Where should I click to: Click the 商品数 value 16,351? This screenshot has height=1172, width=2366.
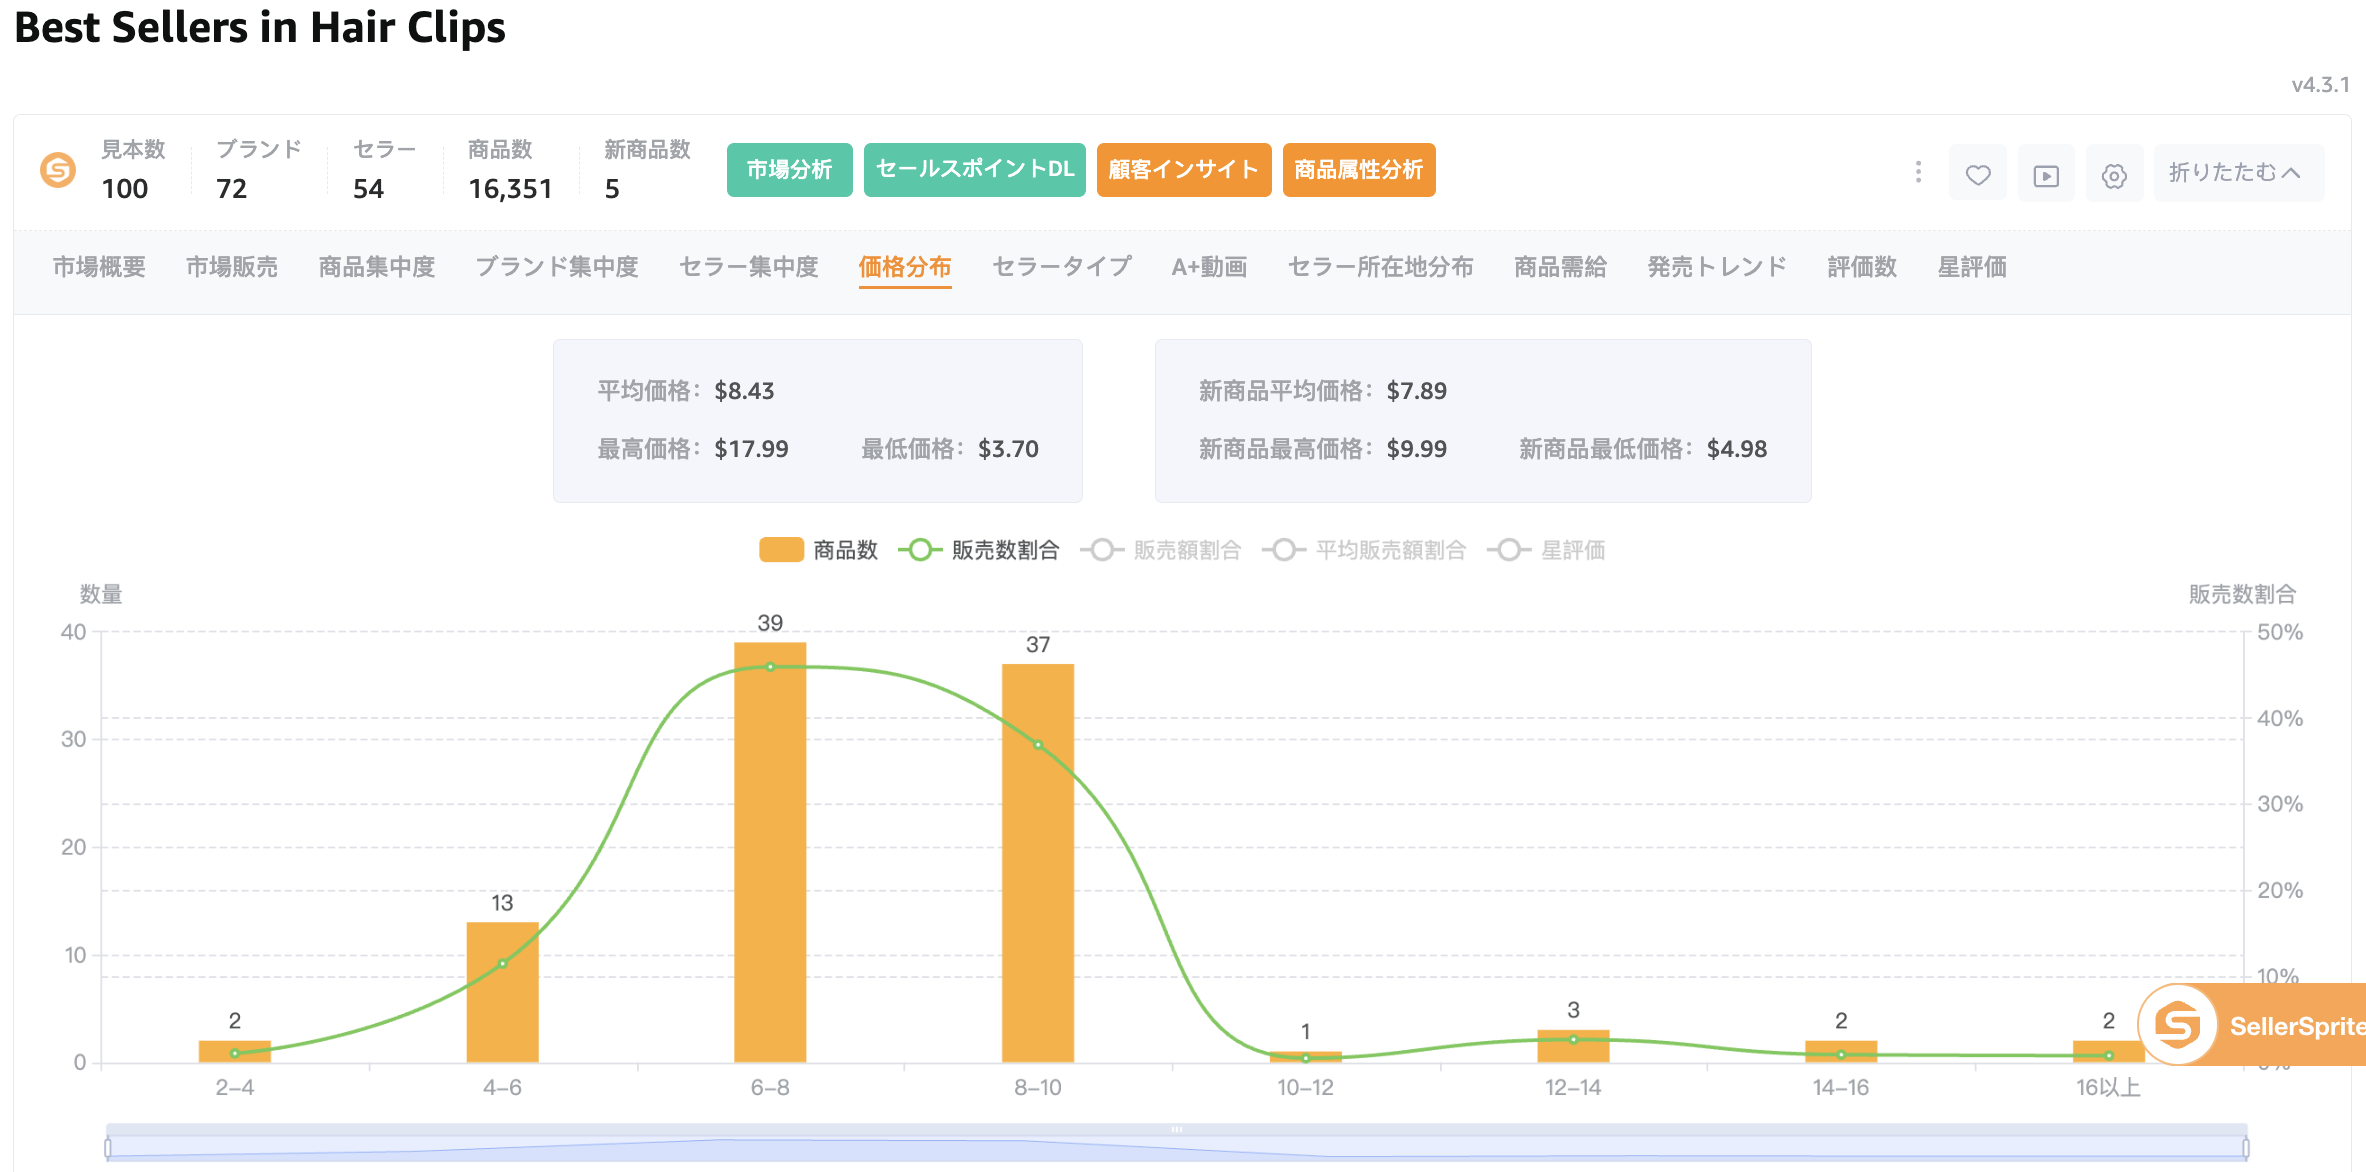[510, 189]
